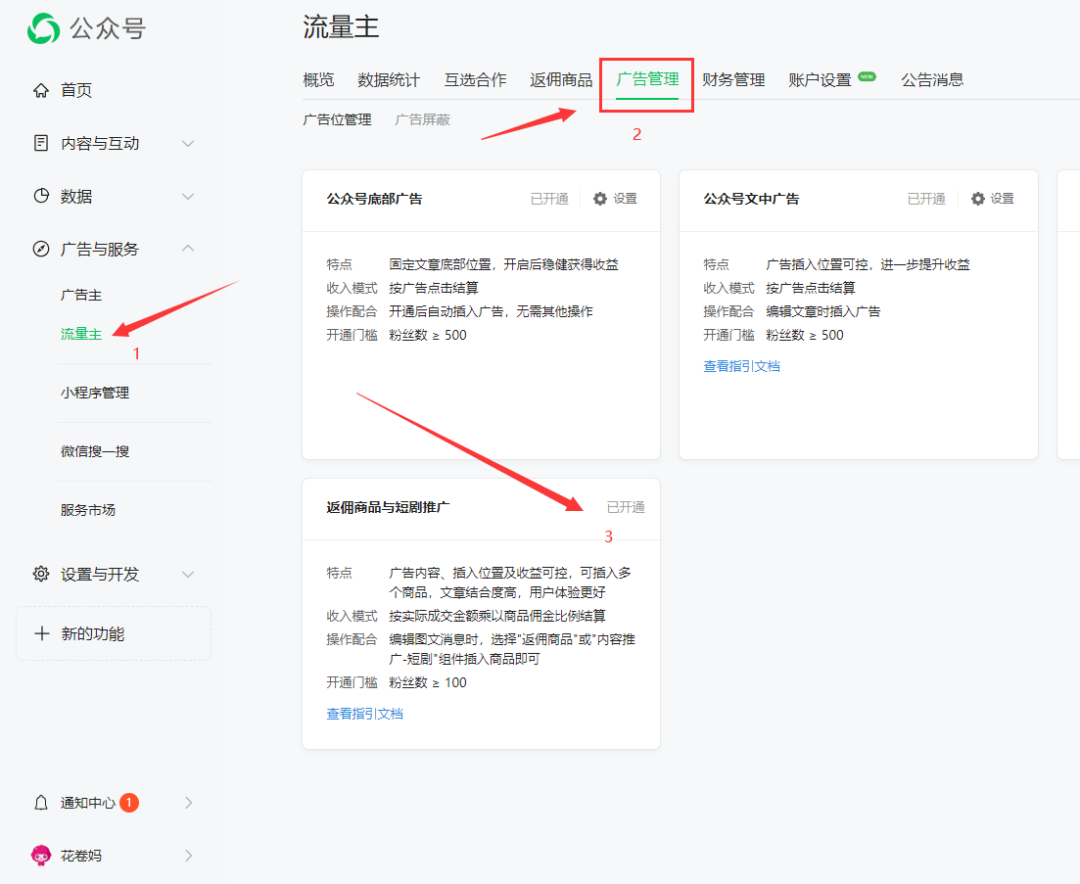Click the 花卷妈 avatar icon

point(41,855)
